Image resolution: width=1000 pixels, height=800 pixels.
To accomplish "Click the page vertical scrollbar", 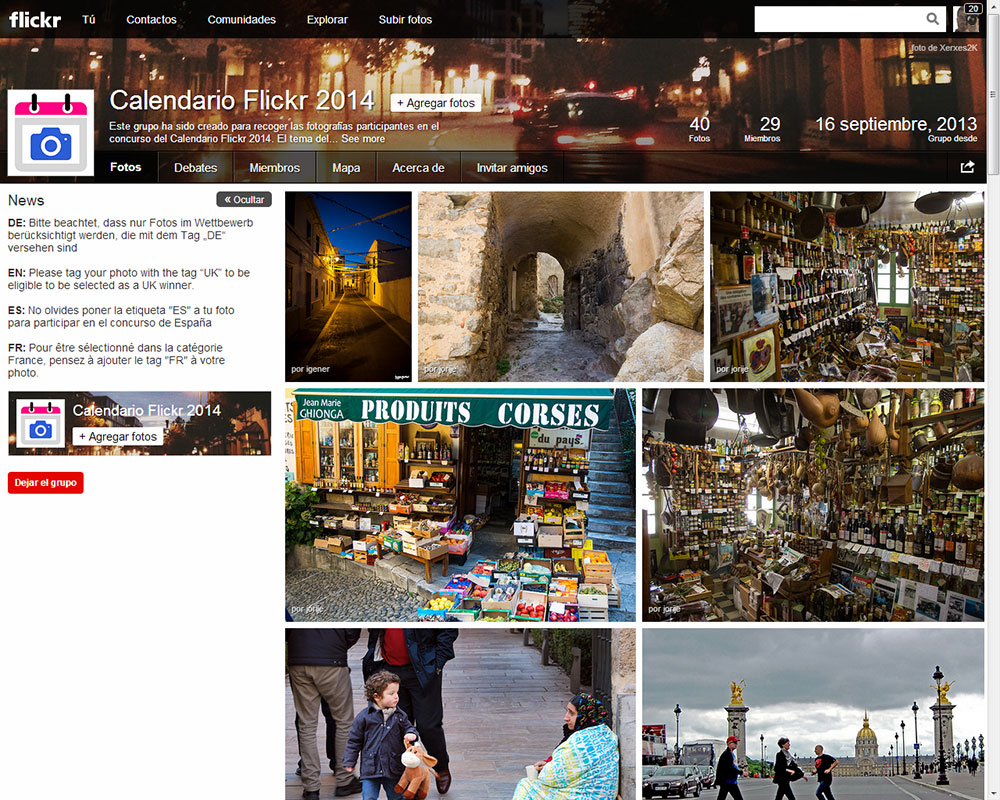I will (993, 96).
